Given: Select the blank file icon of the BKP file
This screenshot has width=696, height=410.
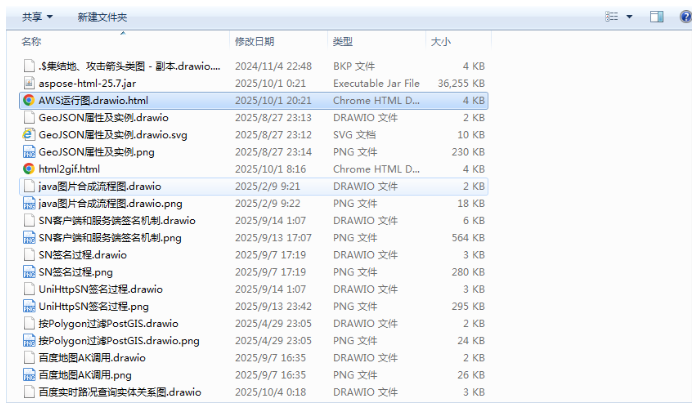Looking at the screenshot, I should 29,66.
